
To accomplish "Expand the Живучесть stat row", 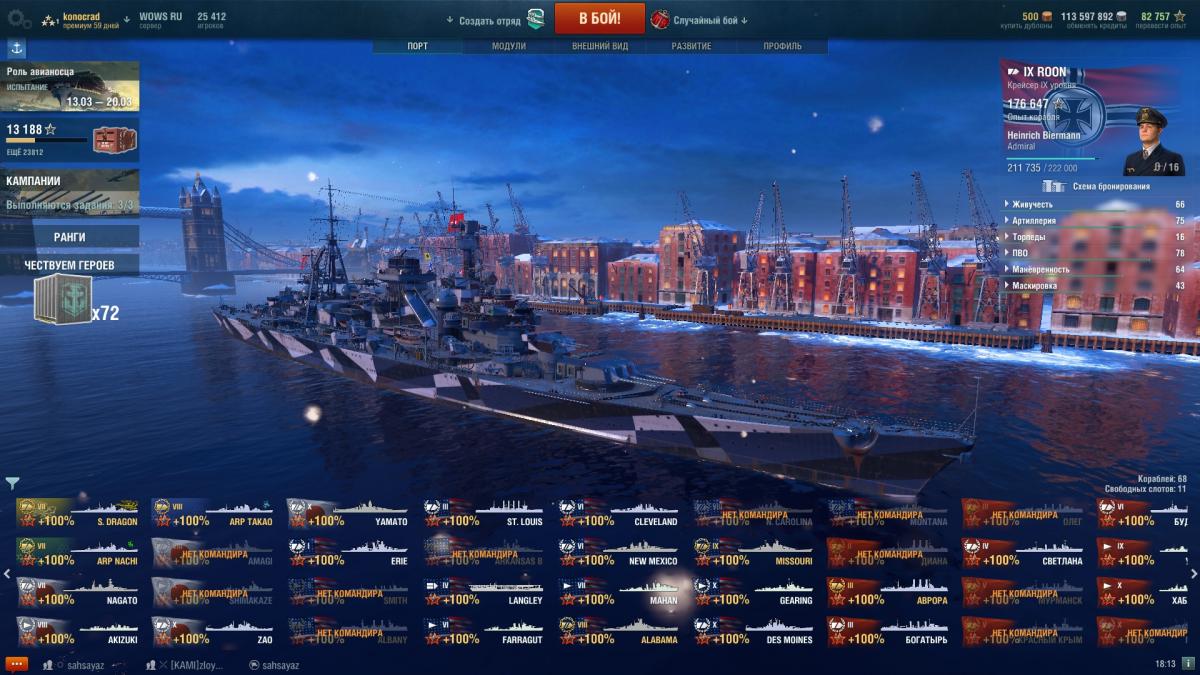I will point(1094,204).
